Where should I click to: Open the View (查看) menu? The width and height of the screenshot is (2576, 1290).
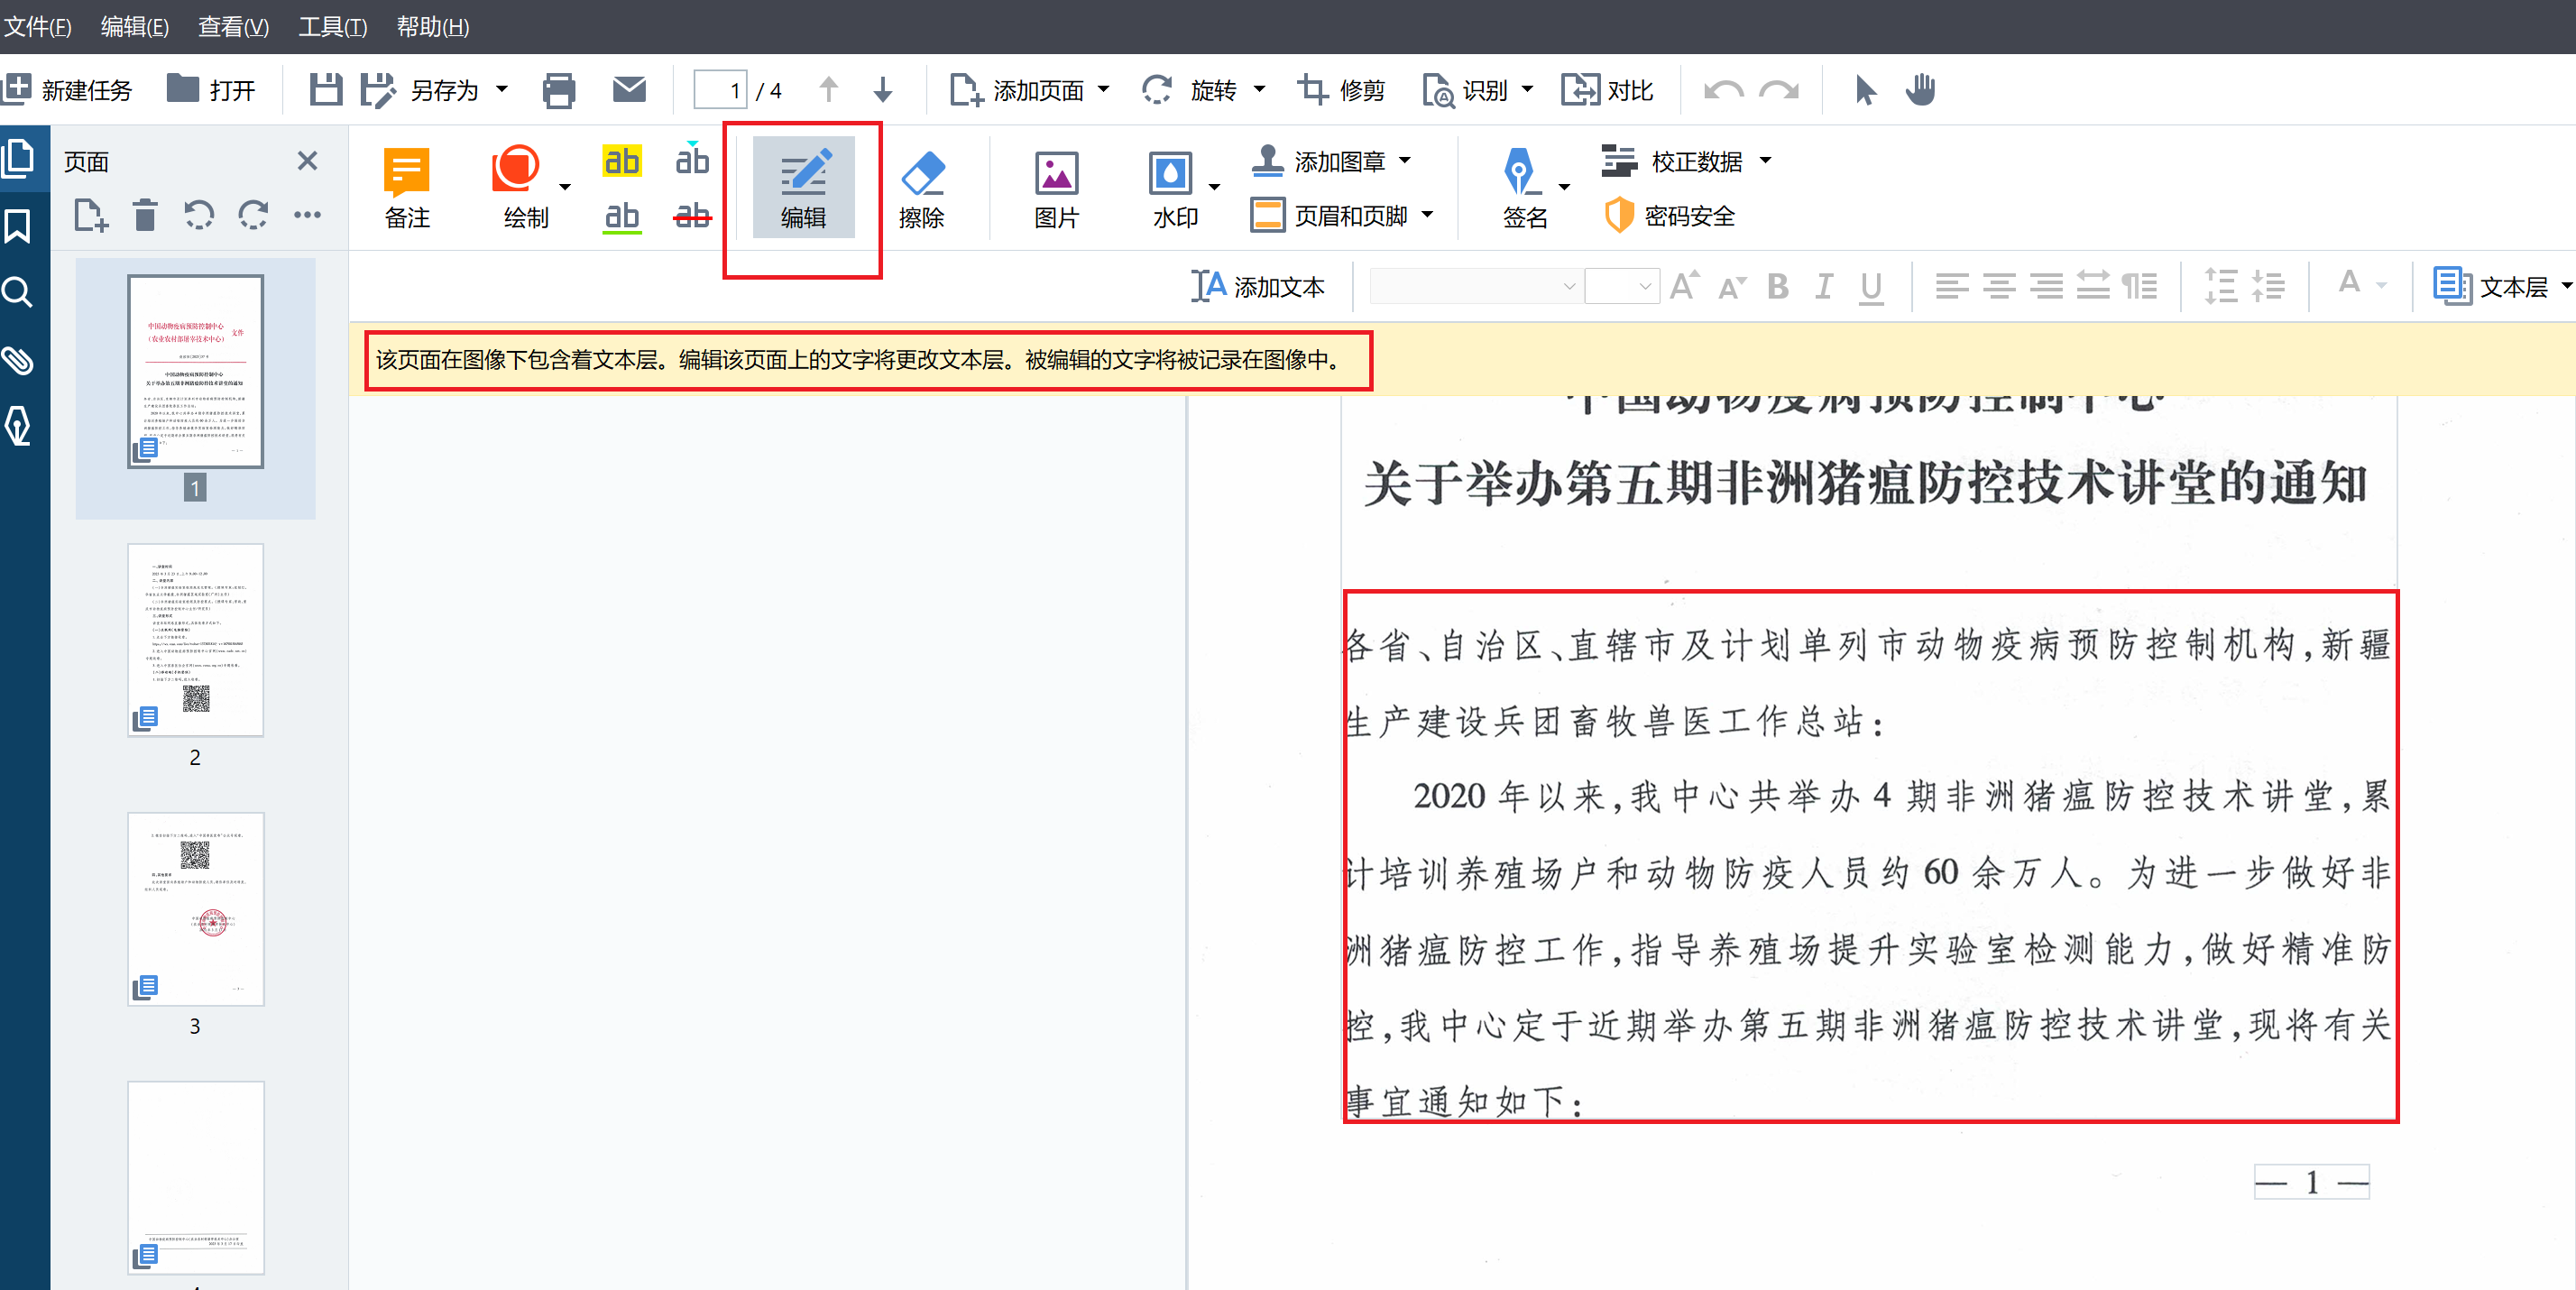tap(233, 26)
